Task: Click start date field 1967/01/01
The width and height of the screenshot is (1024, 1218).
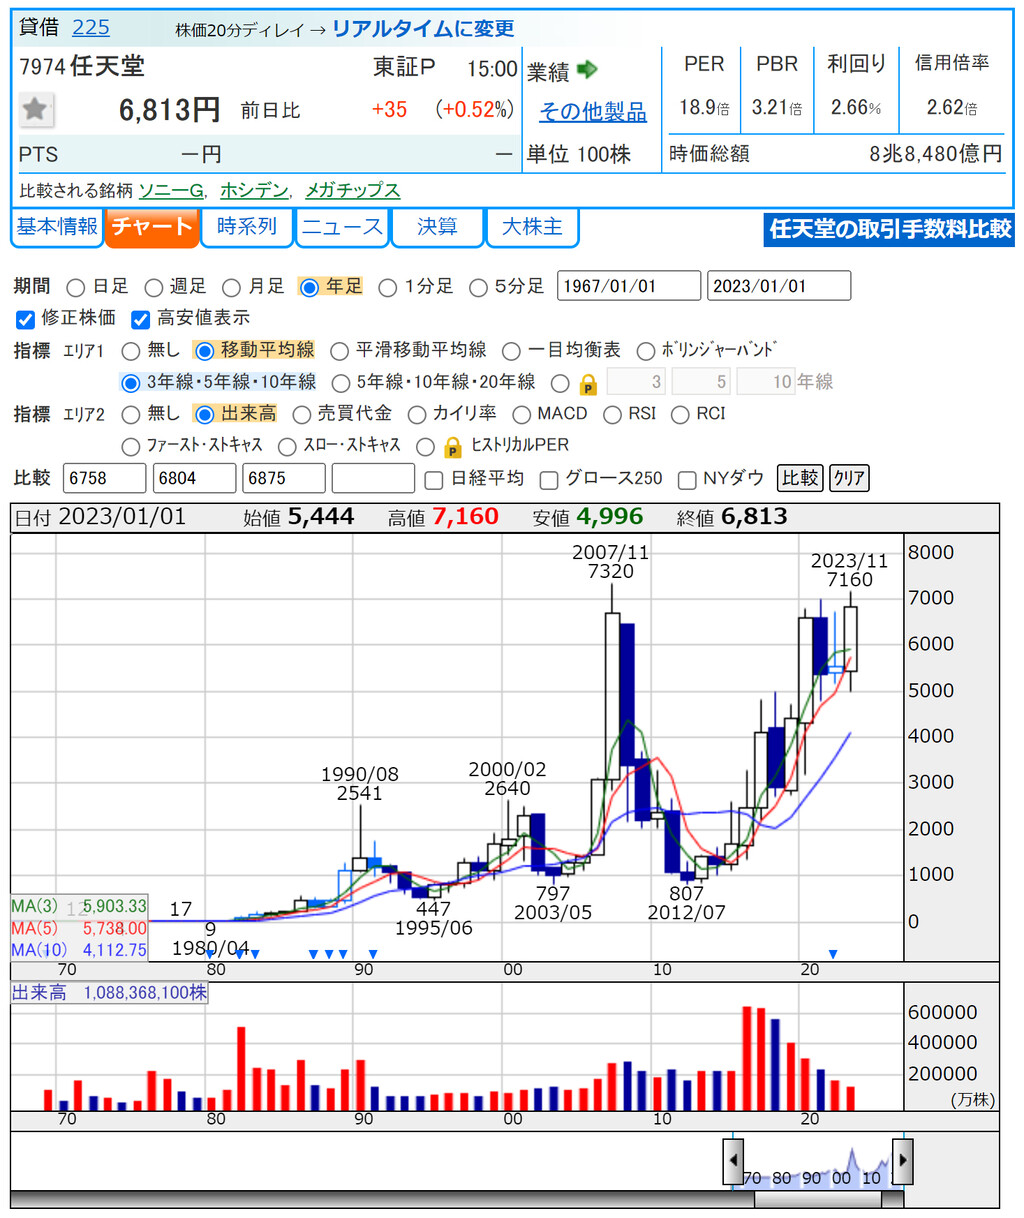Action: point(629,286)
